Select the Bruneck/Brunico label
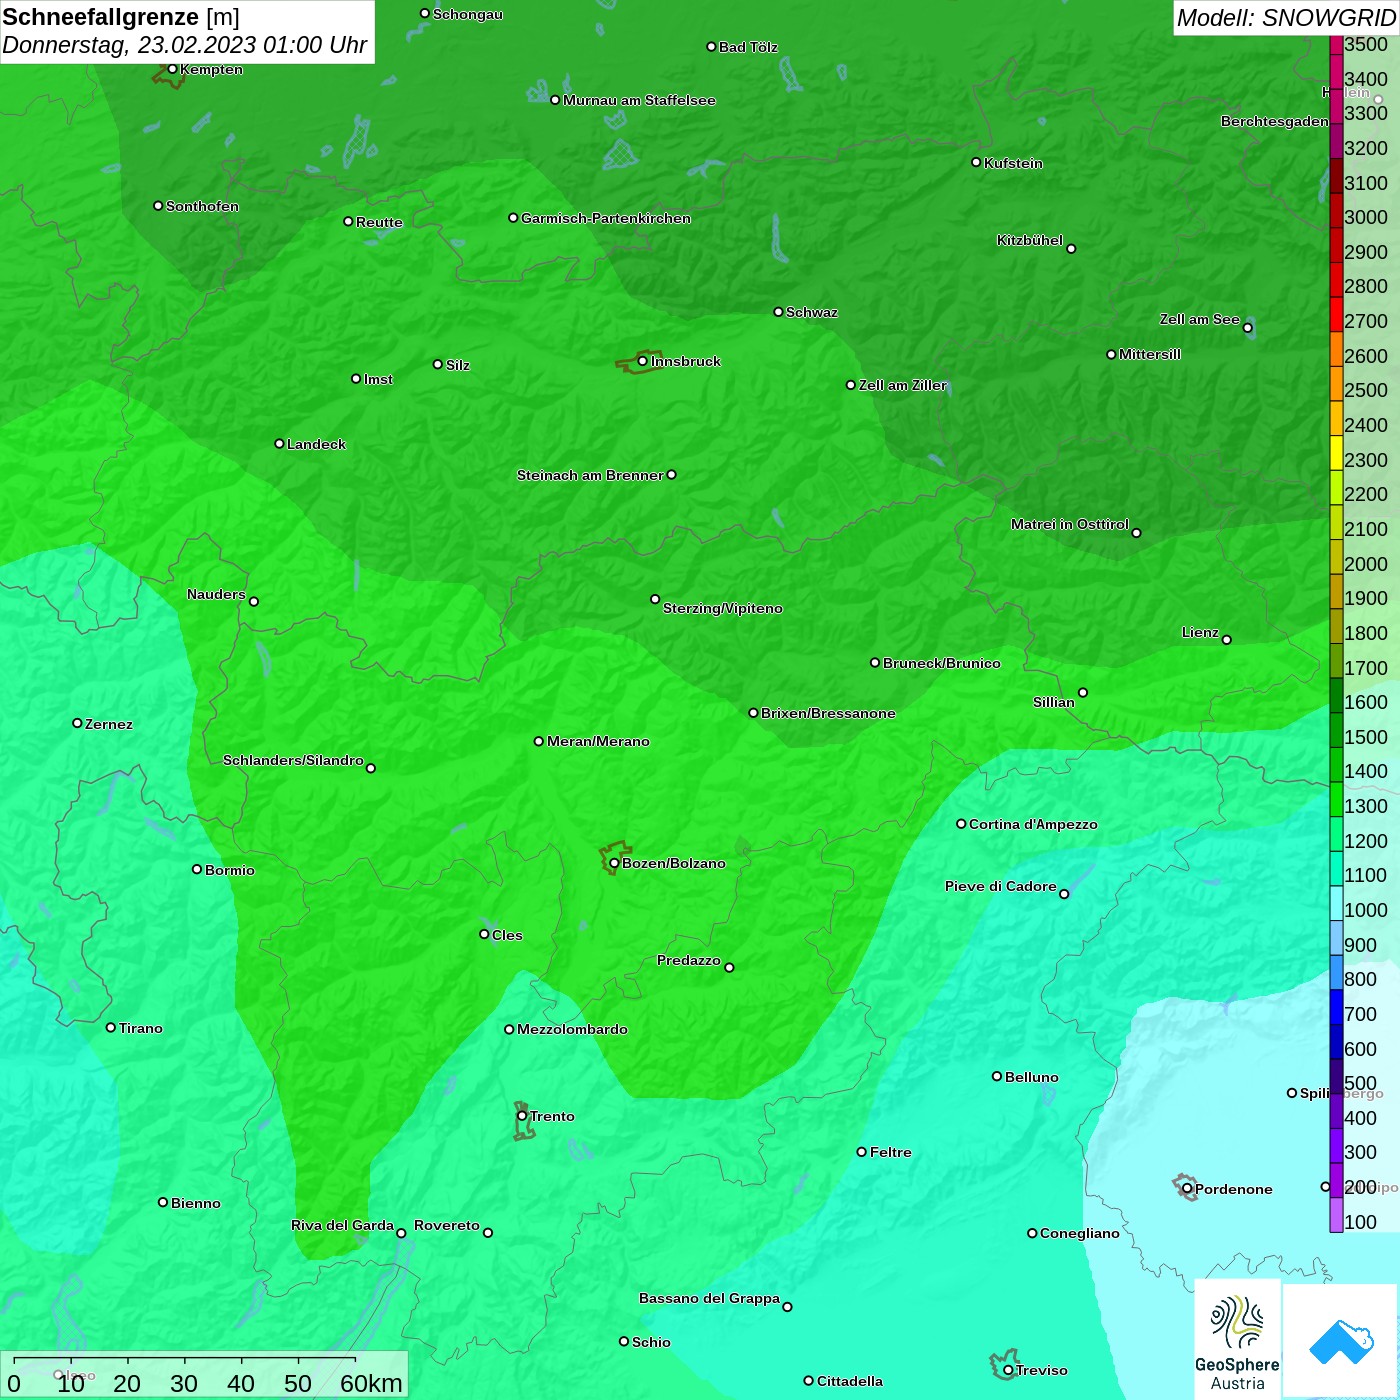The image size is (1400, 1400). (942, 663)
